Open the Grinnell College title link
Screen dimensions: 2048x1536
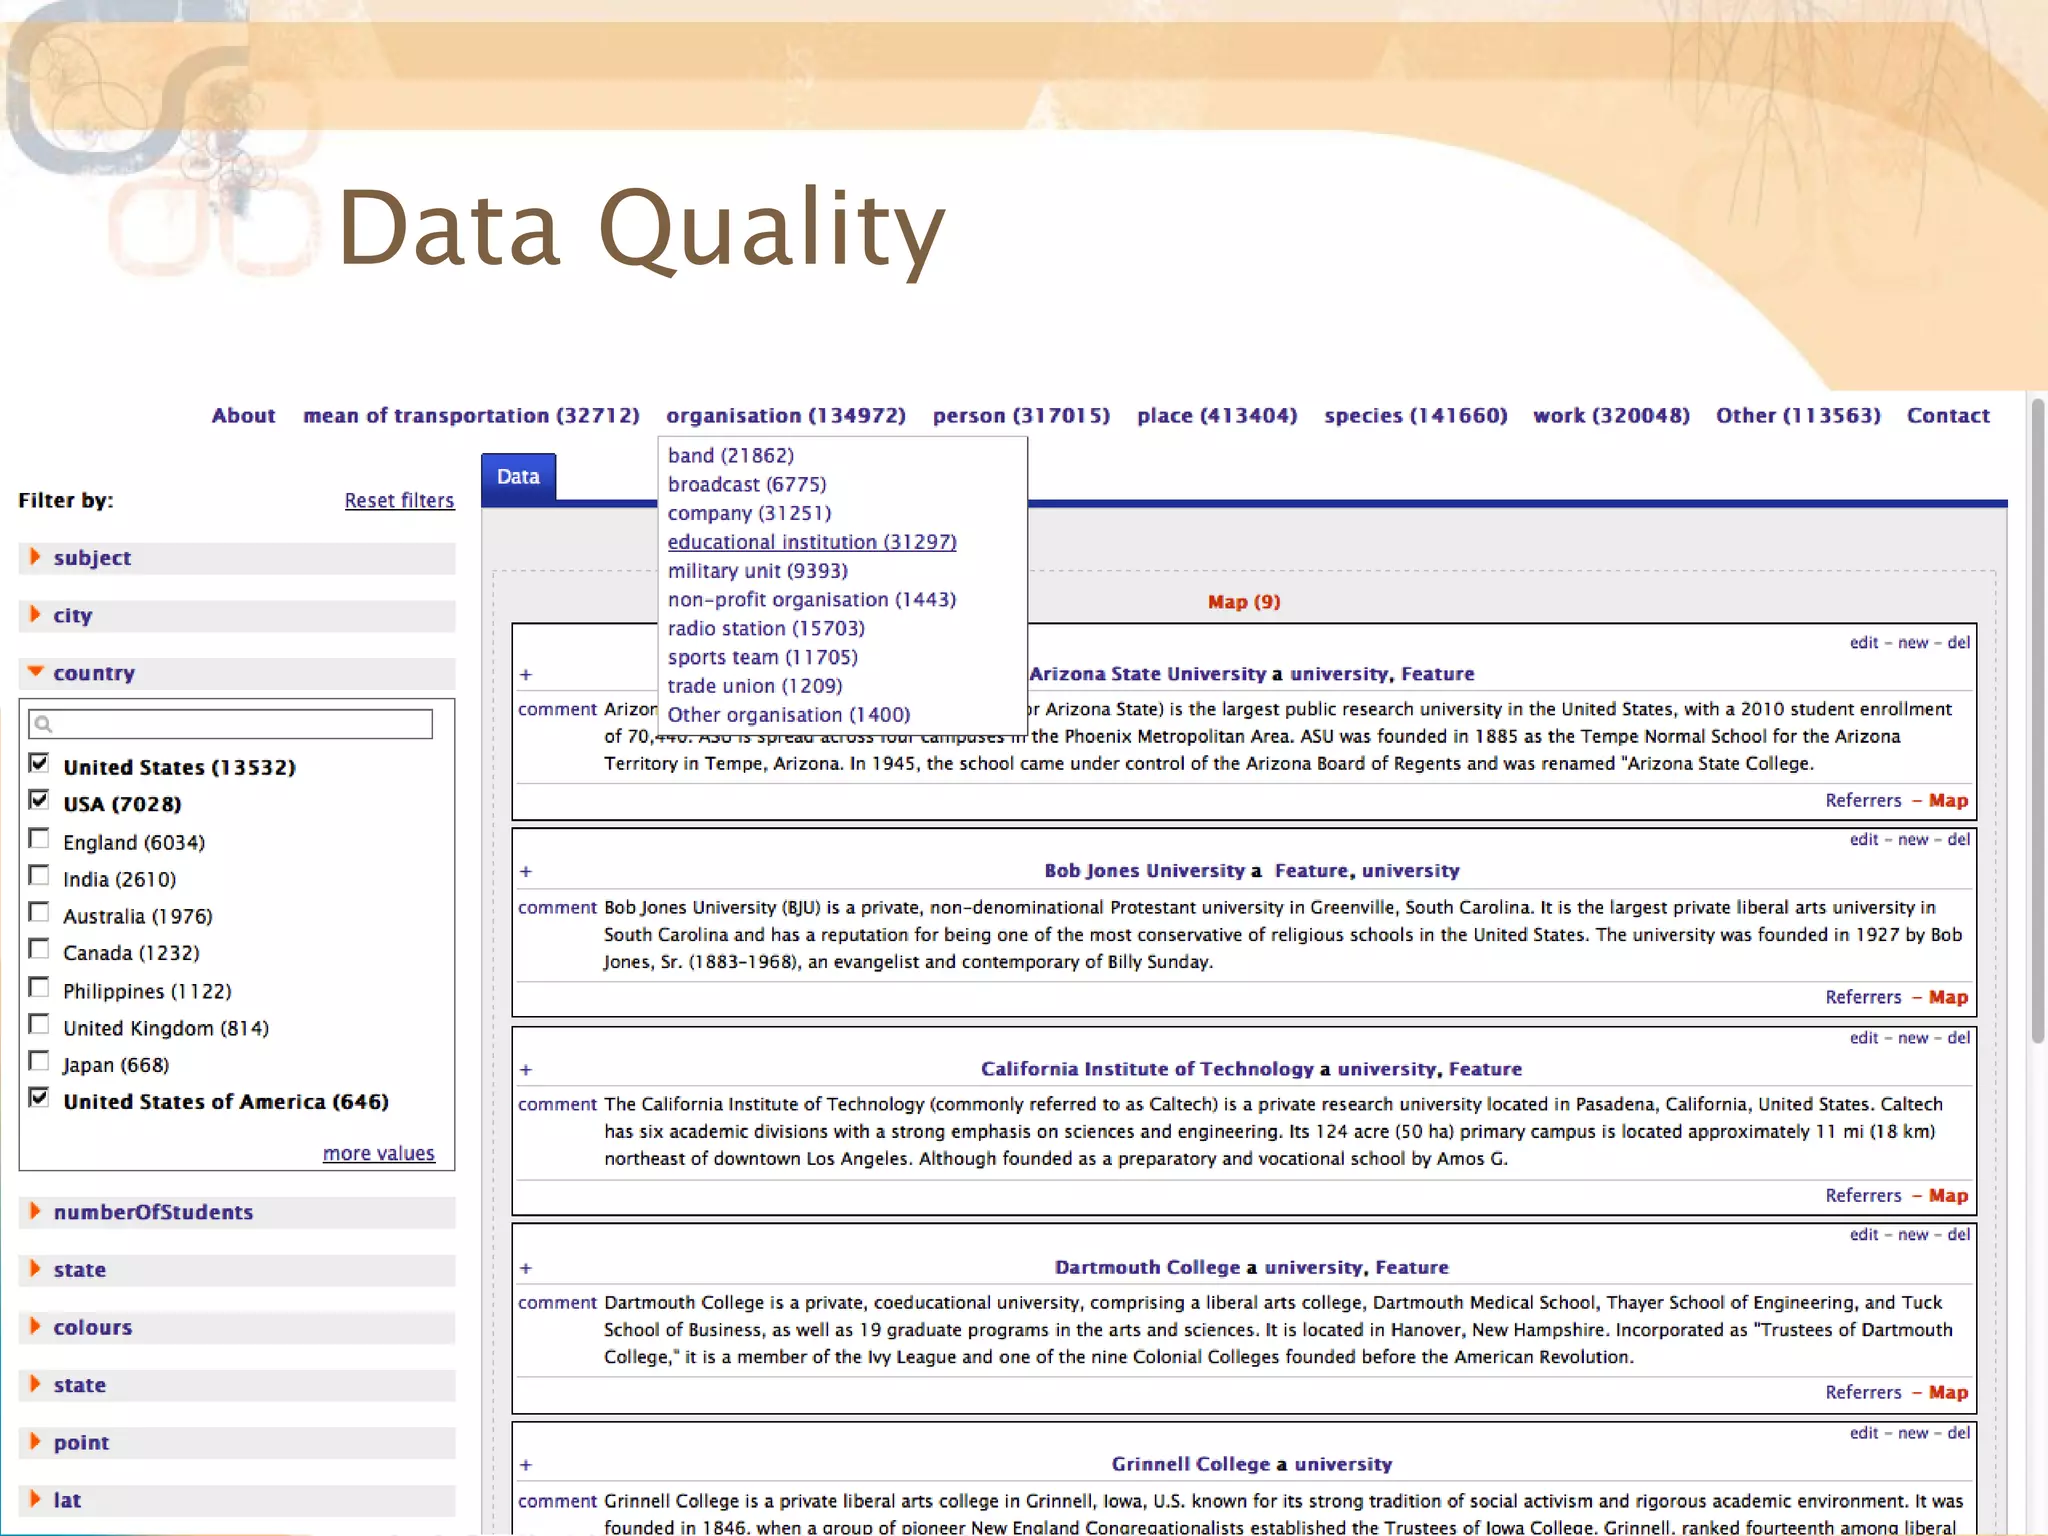point(1190,1465)
